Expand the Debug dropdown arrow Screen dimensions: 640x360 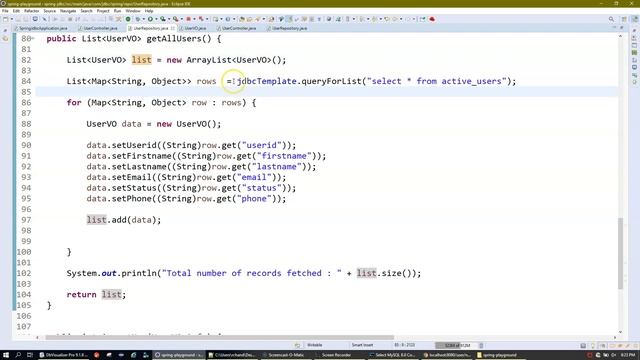point(144,19)
